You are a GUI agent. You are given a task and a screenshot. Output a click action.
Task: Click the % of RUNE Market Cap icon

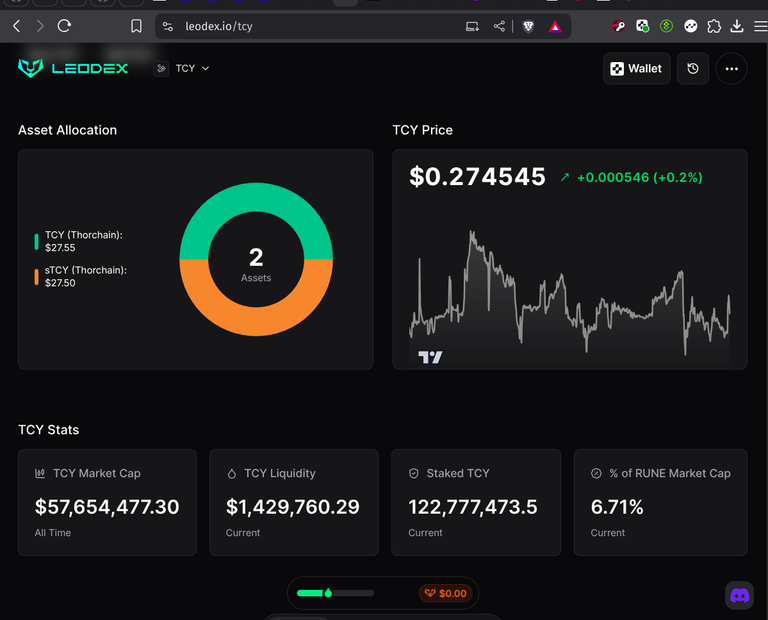[596, 474]
